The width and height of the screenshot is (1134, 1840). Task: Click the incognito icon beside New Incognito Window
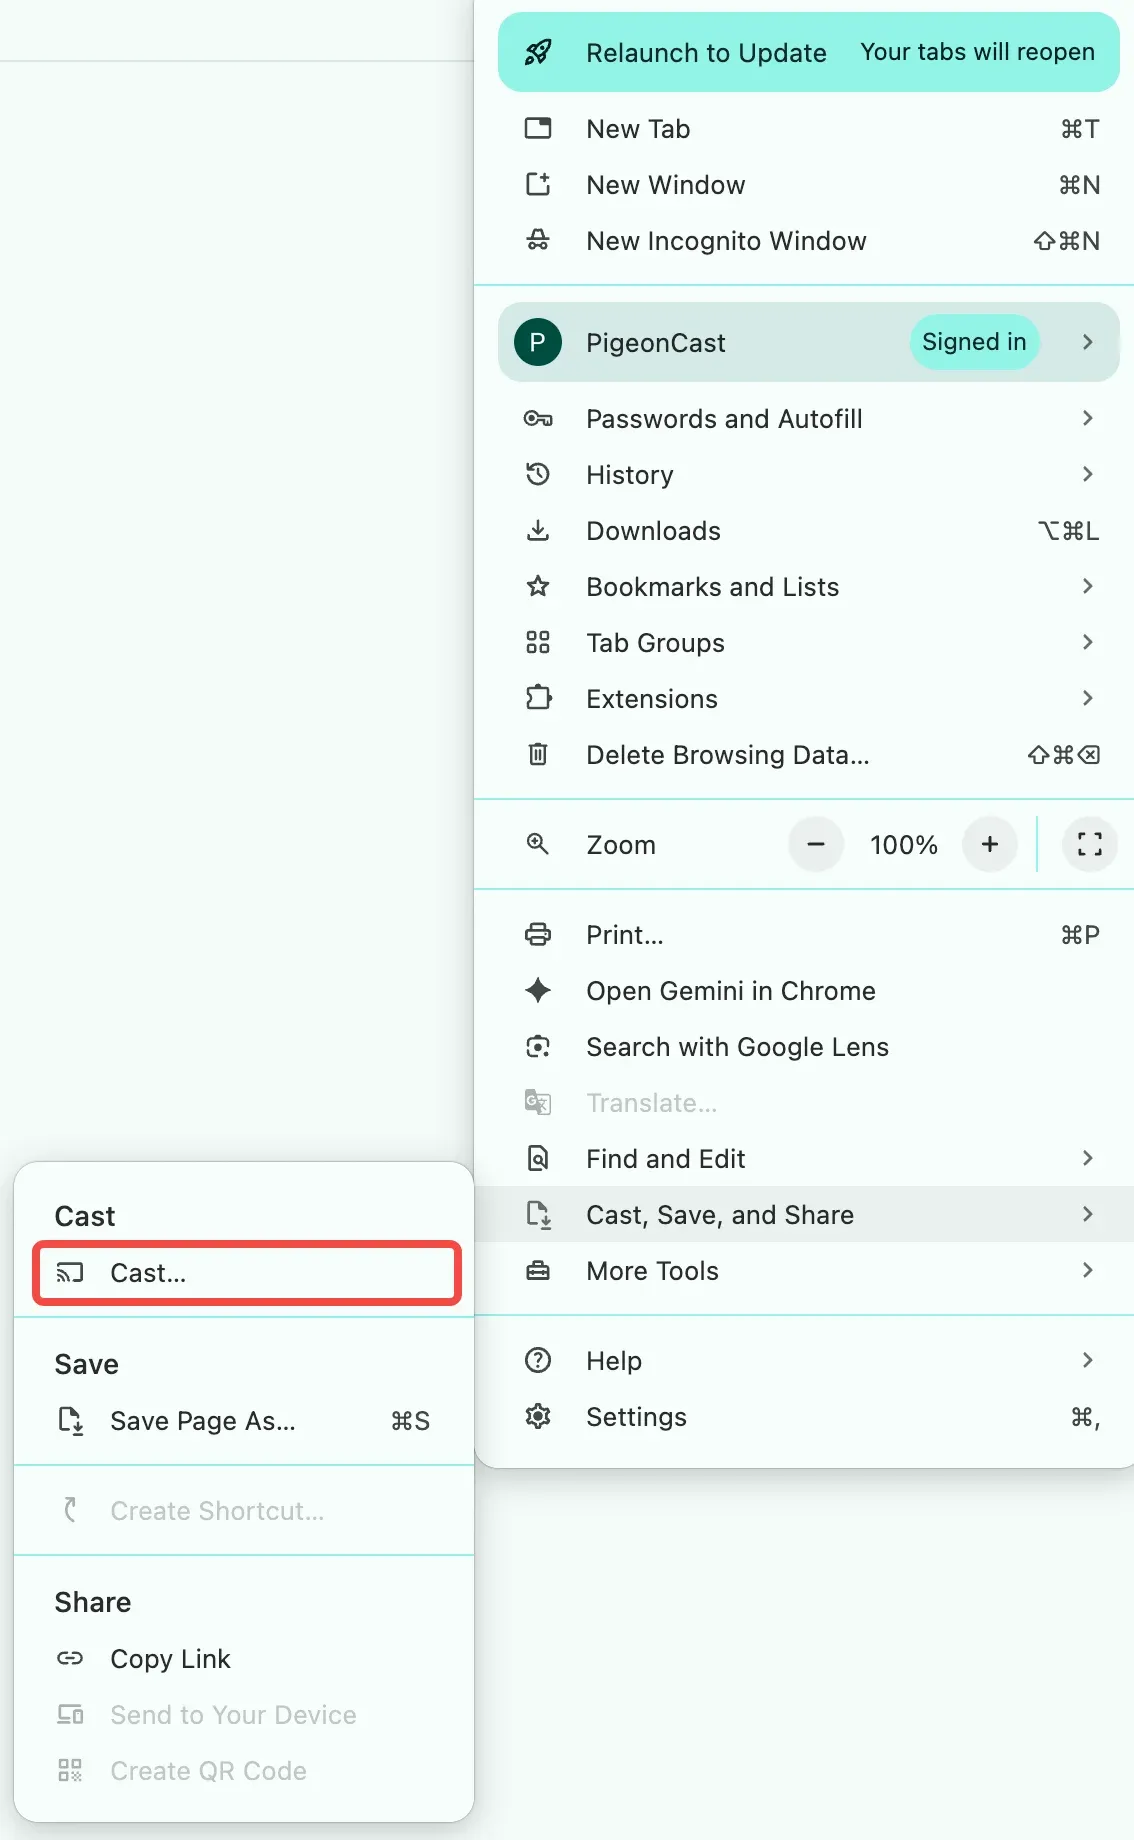point(538,240)
